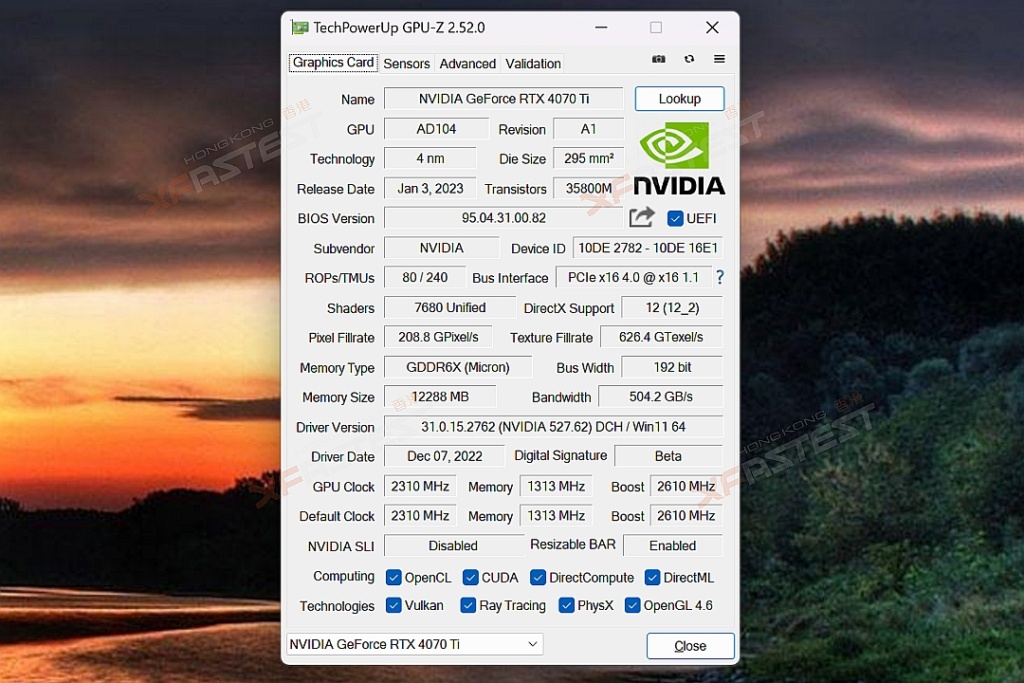Click the refresh icon to re-read GPU data
This screenshot has width=1024, height=683.
coord(689,59)
